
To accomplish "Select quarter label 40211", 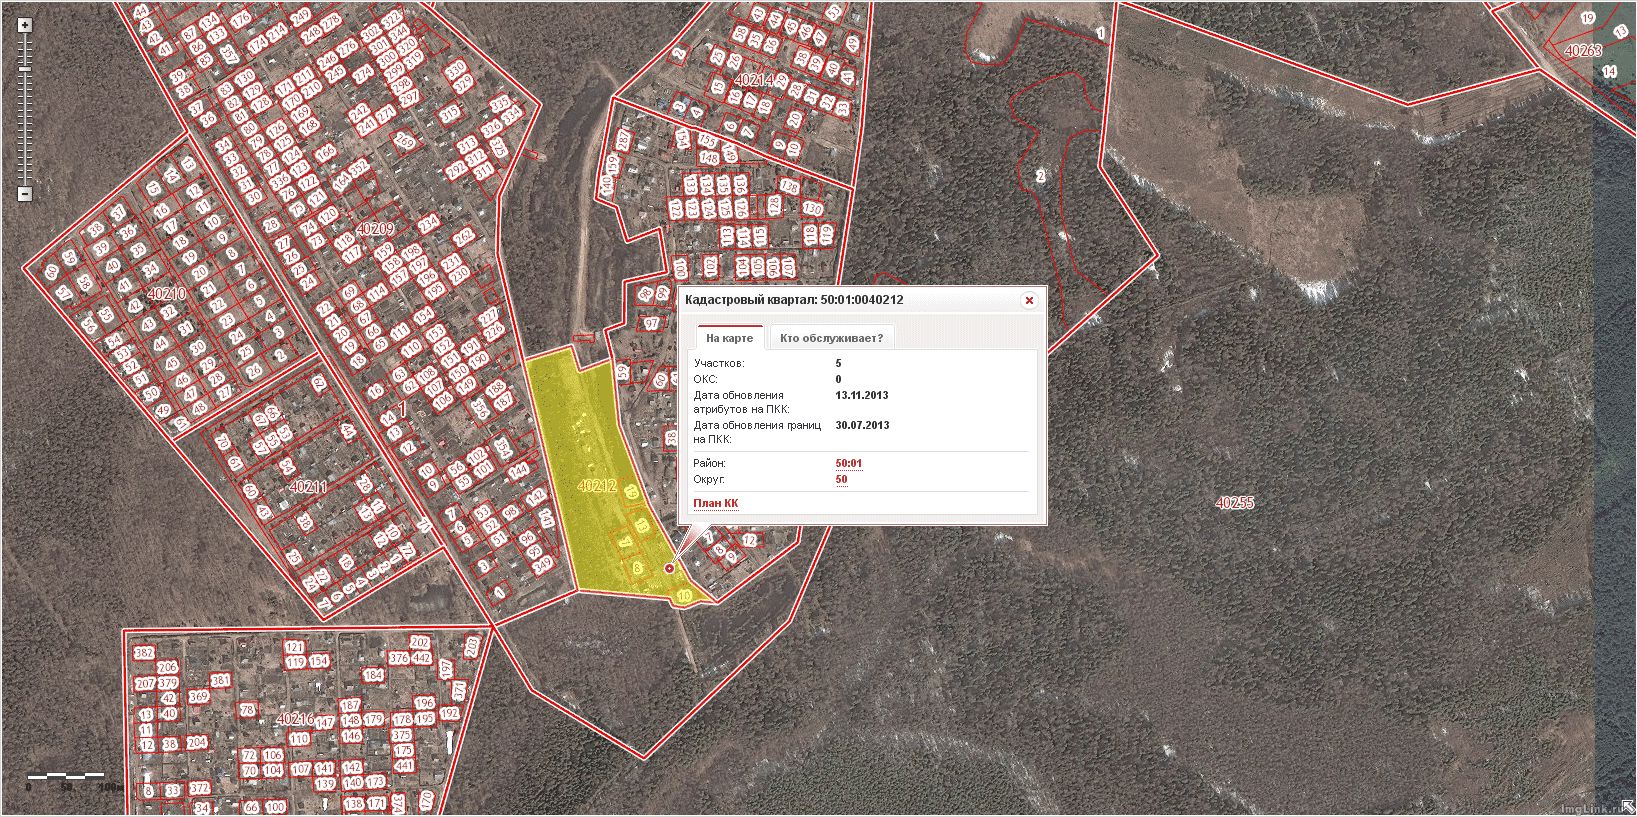I will point(307,487).
